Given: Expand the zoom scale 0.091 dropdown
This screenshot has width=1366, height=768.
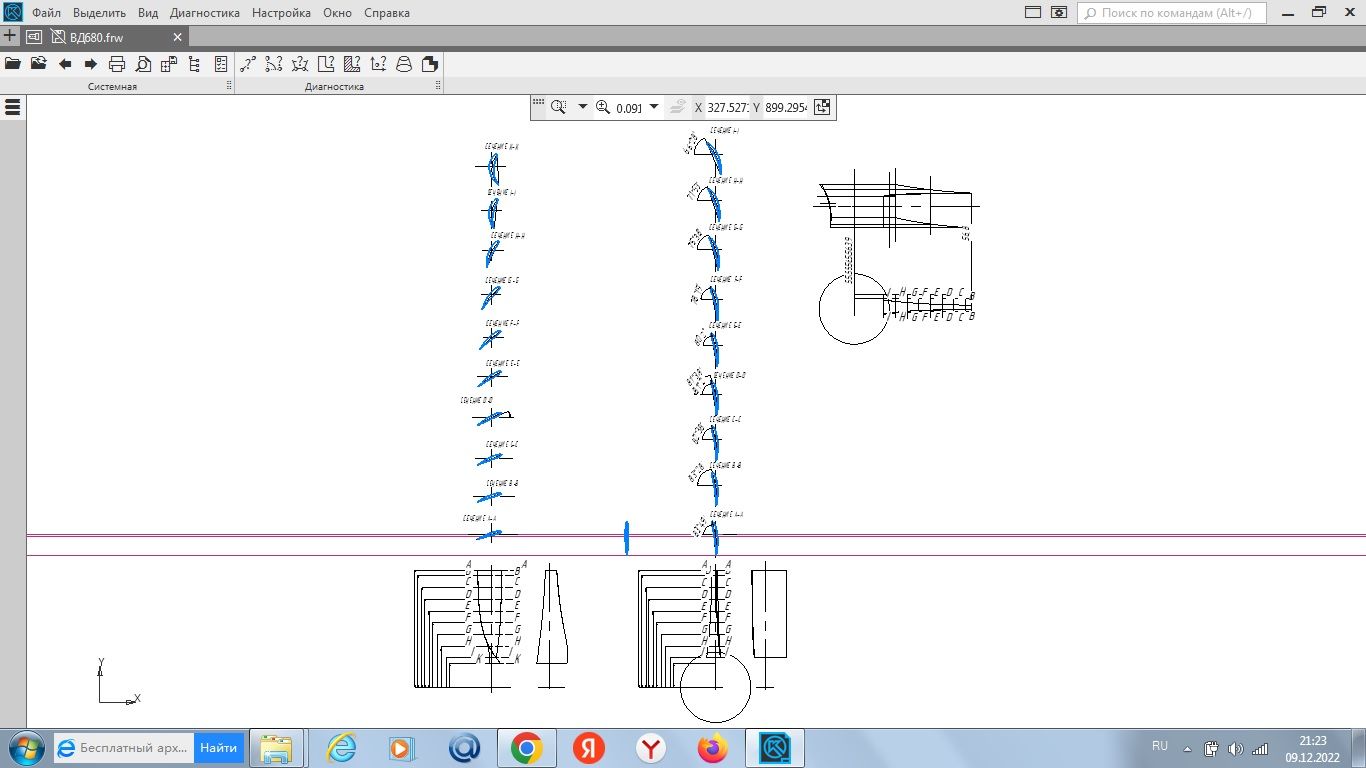Looking at the screenshot, I should point(654,107).
